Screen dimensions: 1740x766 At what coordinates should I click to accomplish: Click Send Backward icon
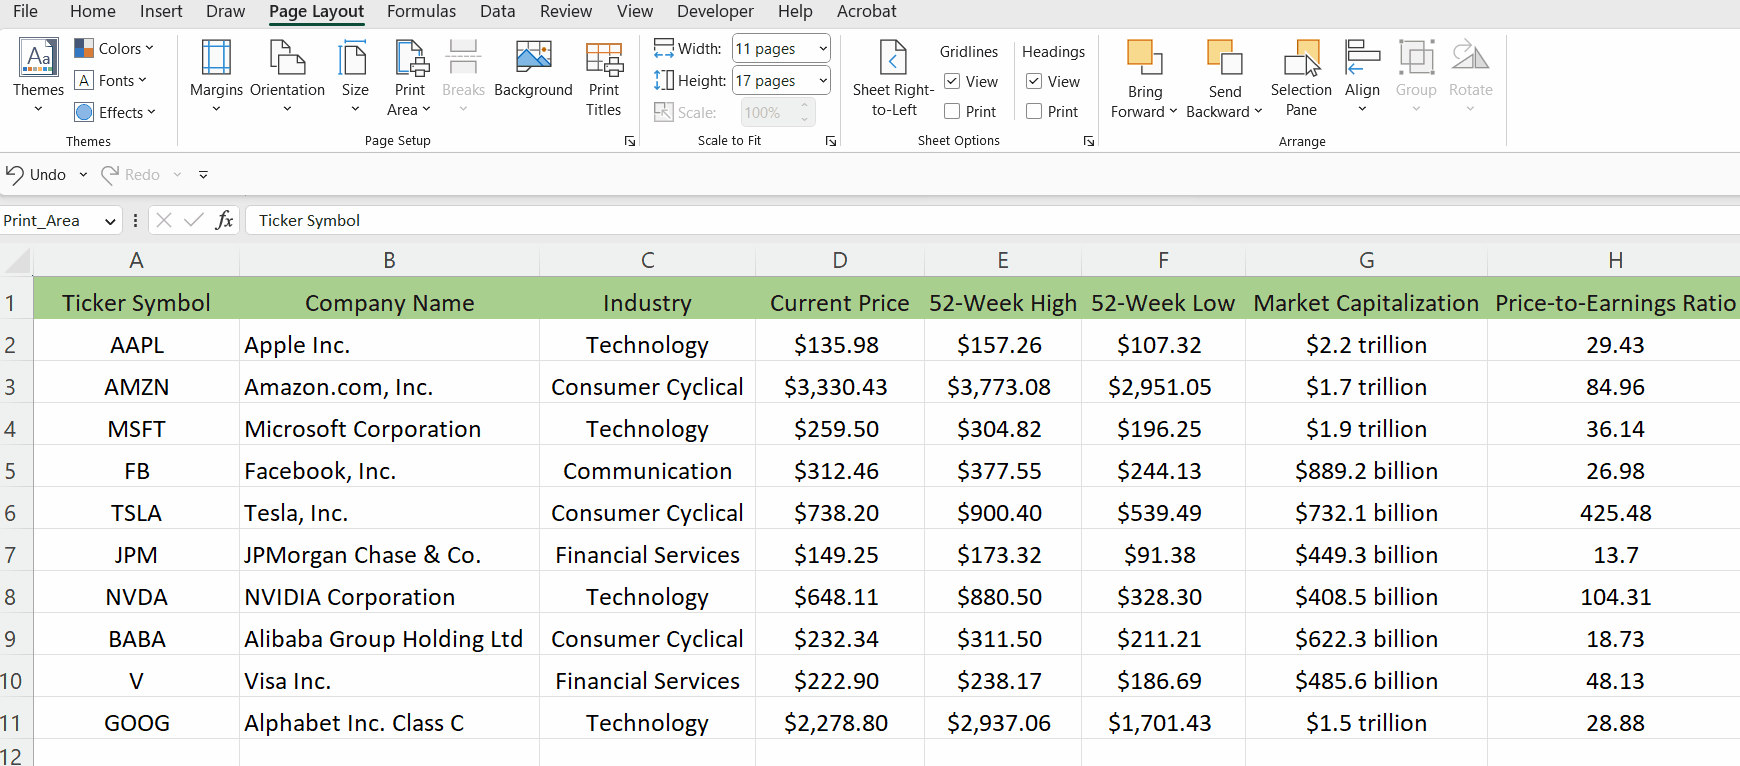[x=1224, y=58]
